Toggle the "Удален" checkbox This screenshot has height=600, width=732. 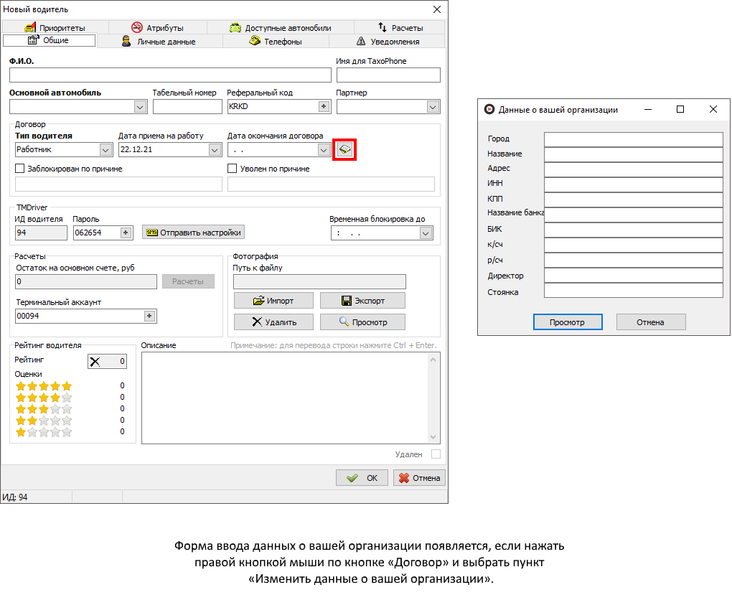(x=435, y=454)
